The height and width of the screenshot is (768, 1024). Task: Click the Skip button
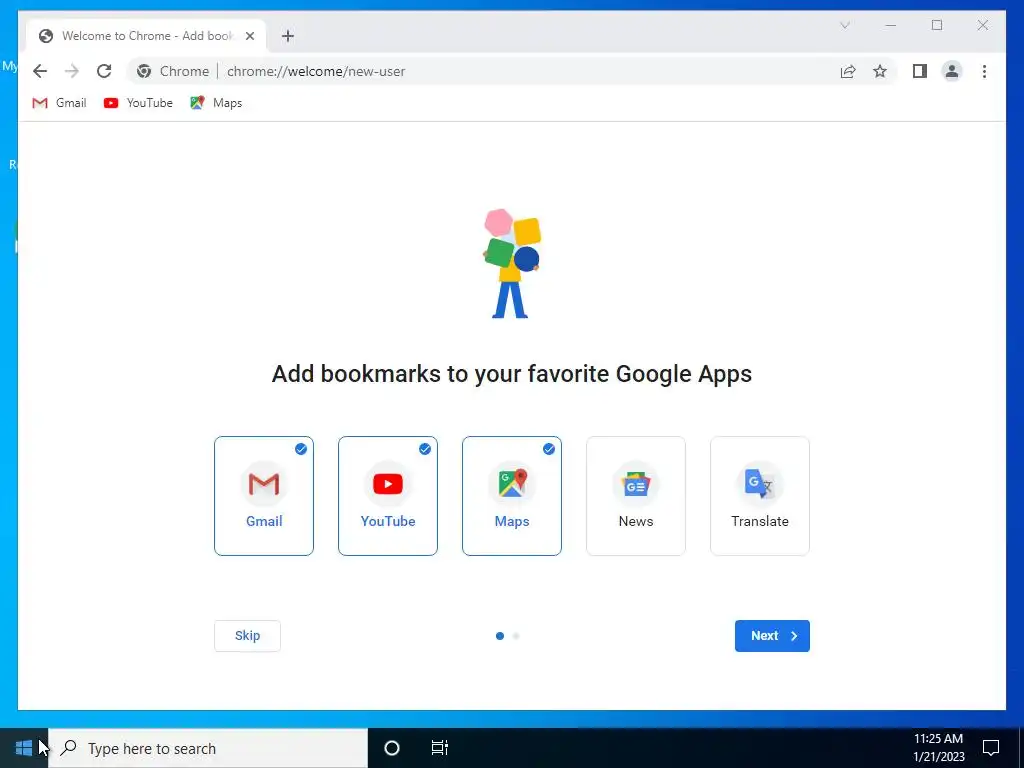click(248, 635)
